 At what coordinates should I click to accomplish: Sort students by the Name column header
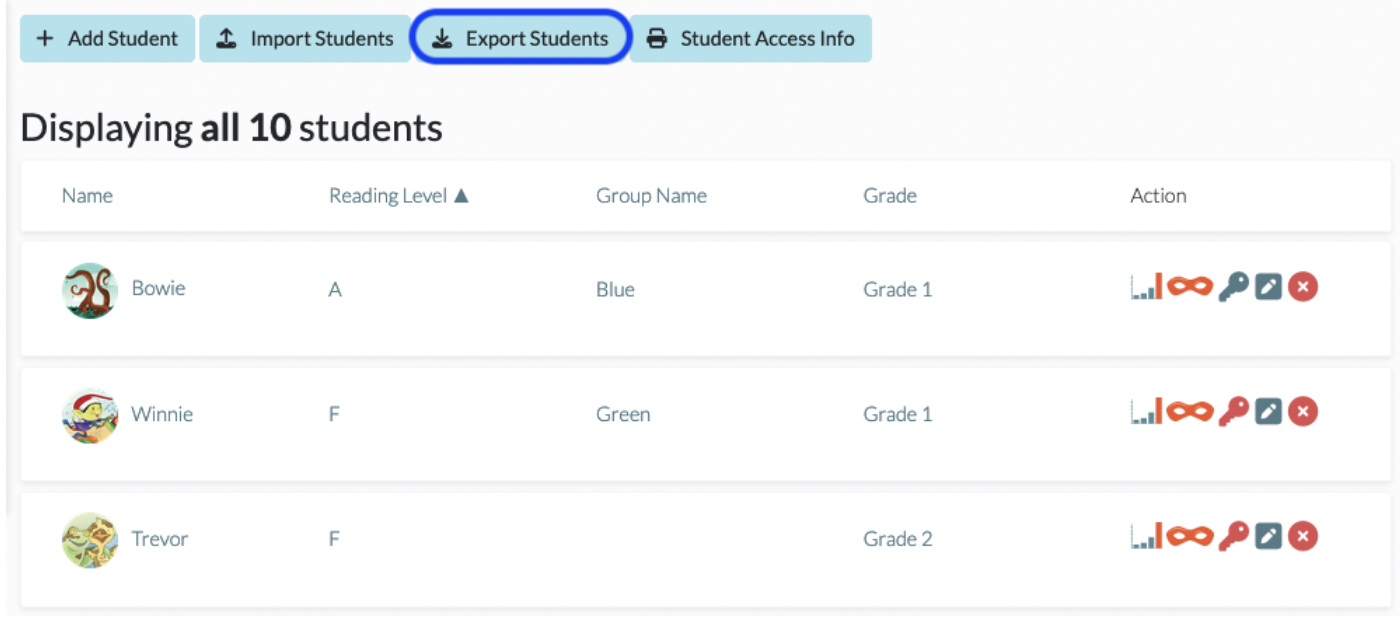[87, 196]
